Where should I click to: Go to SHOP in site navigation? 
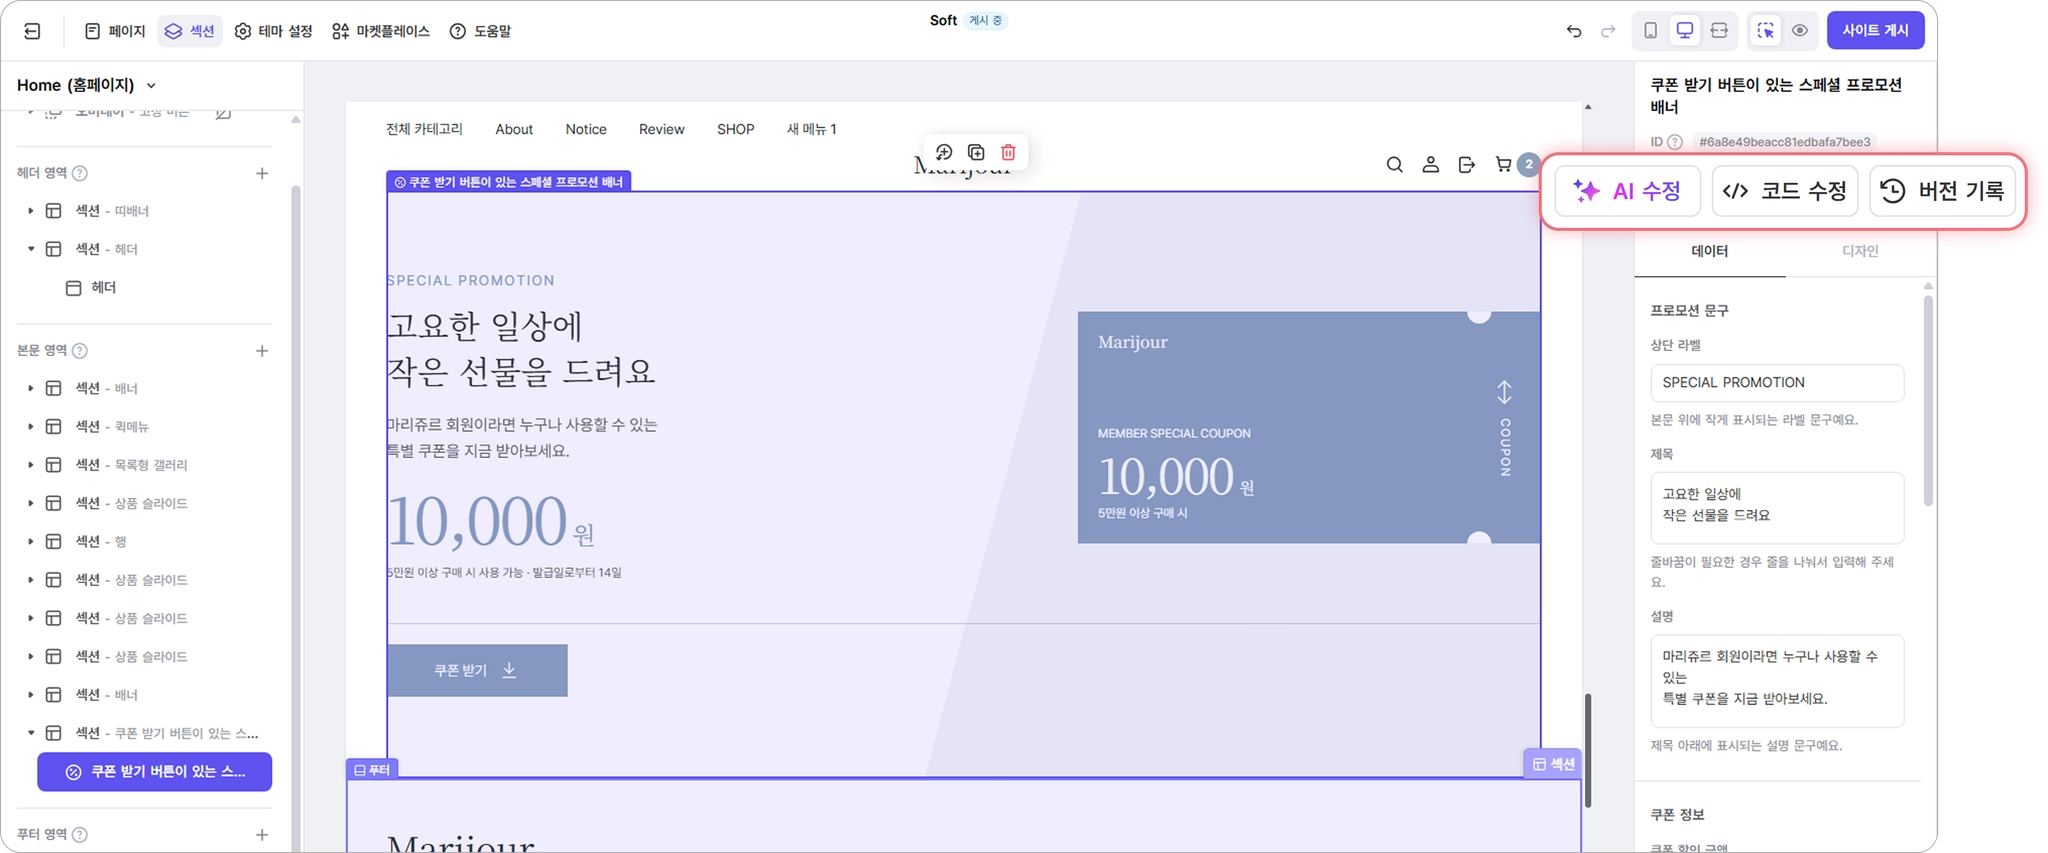click(x=736, y=129)
